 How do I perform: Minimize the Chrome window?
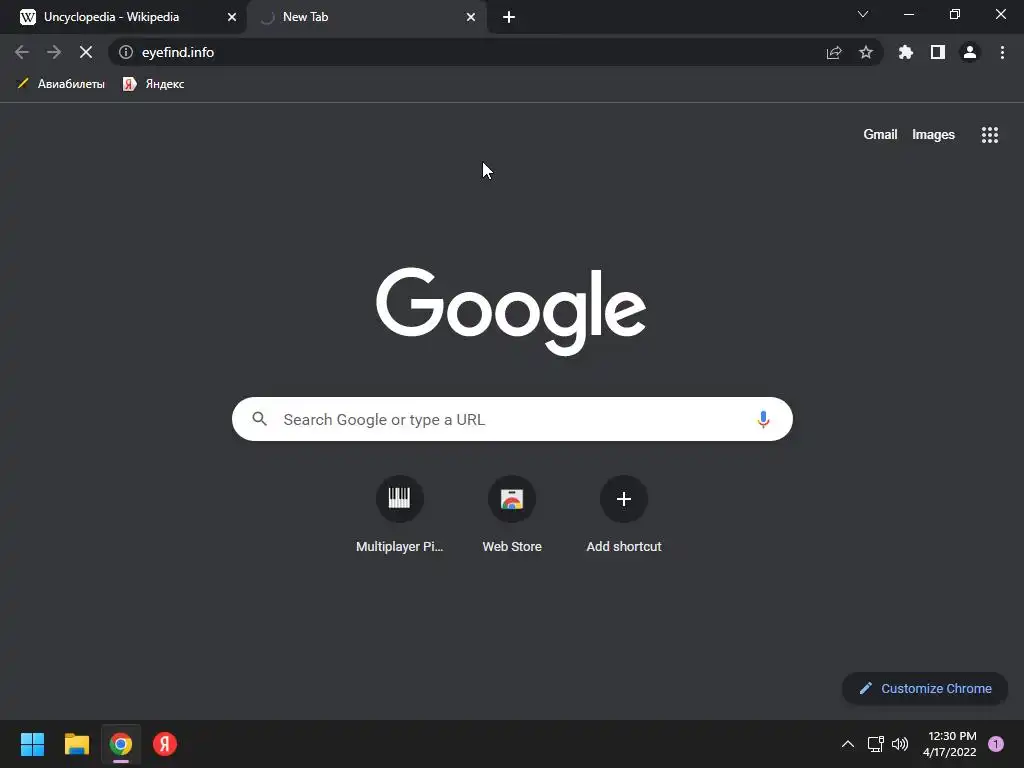[908, 14]
